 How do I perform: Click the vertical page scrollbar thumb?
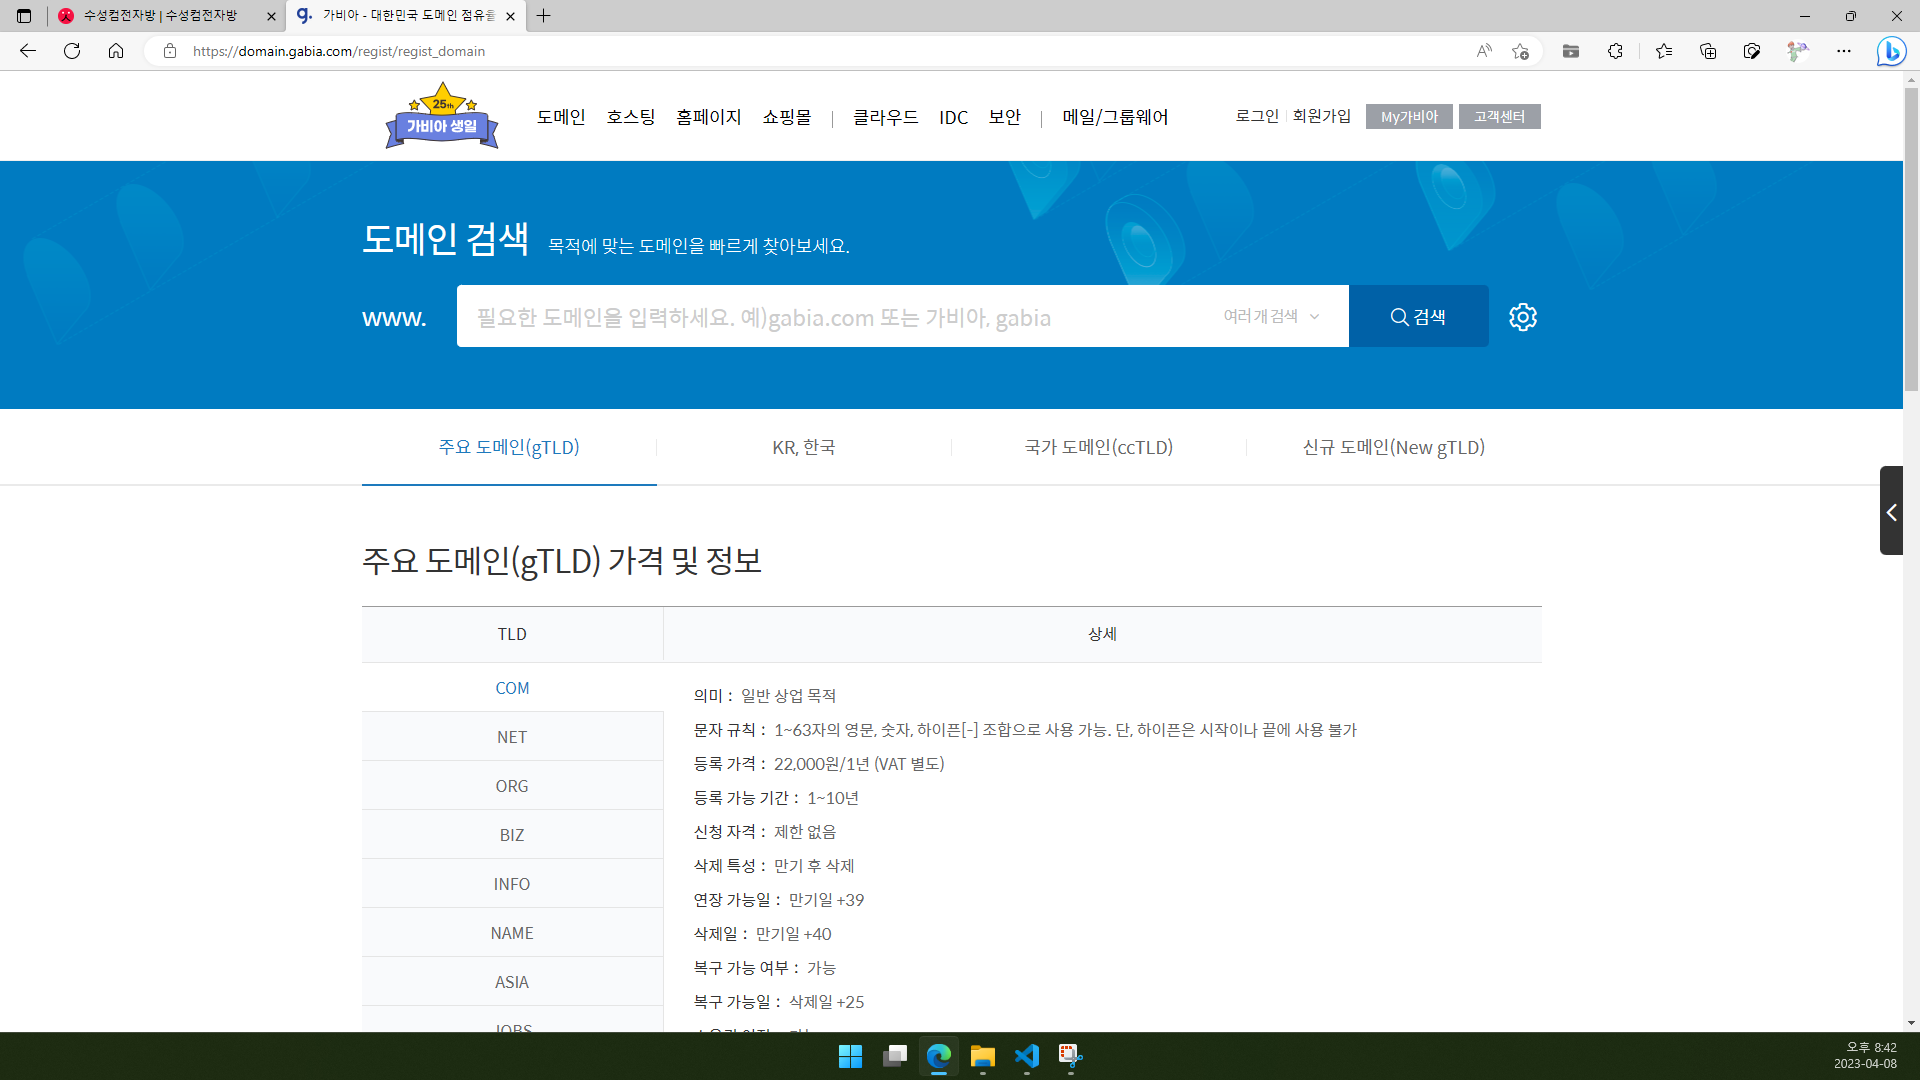coord(1911,240)
